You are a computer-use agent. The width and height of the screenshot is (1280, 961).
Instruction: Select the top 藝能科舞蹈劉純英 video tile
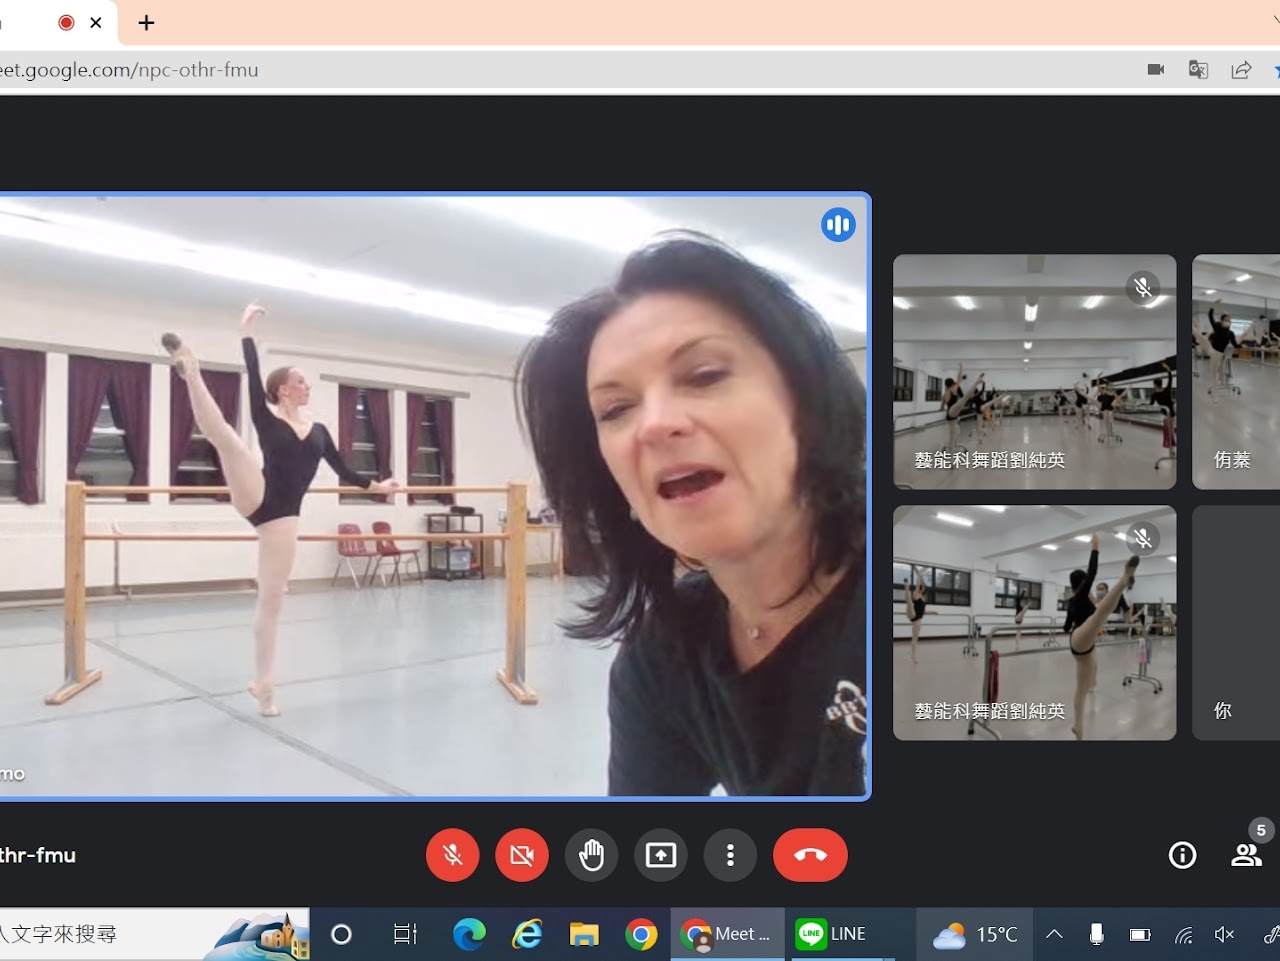[1034, 372]
